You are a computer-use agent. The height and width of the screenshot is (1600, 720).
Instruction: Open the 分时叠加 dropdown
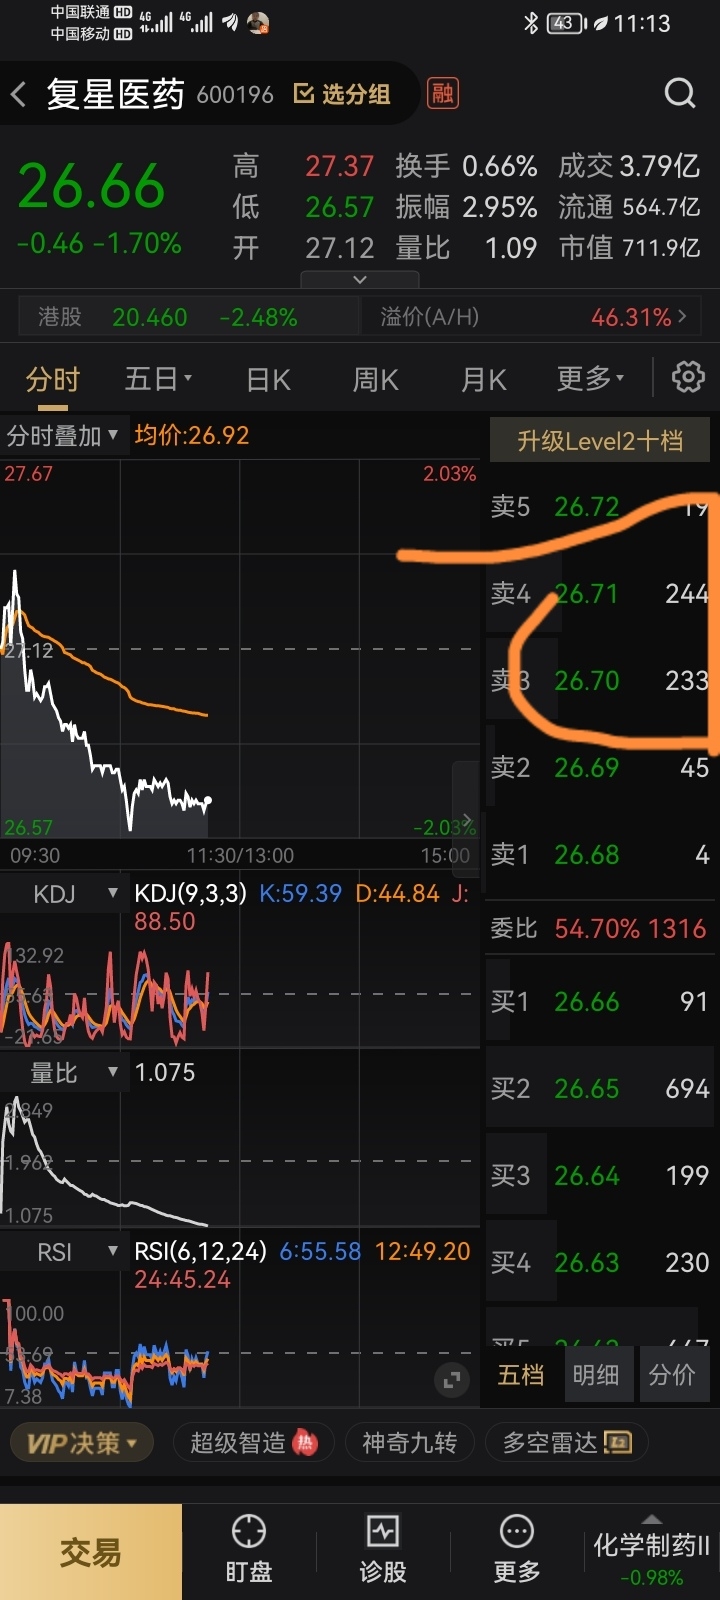click(64, 436)
